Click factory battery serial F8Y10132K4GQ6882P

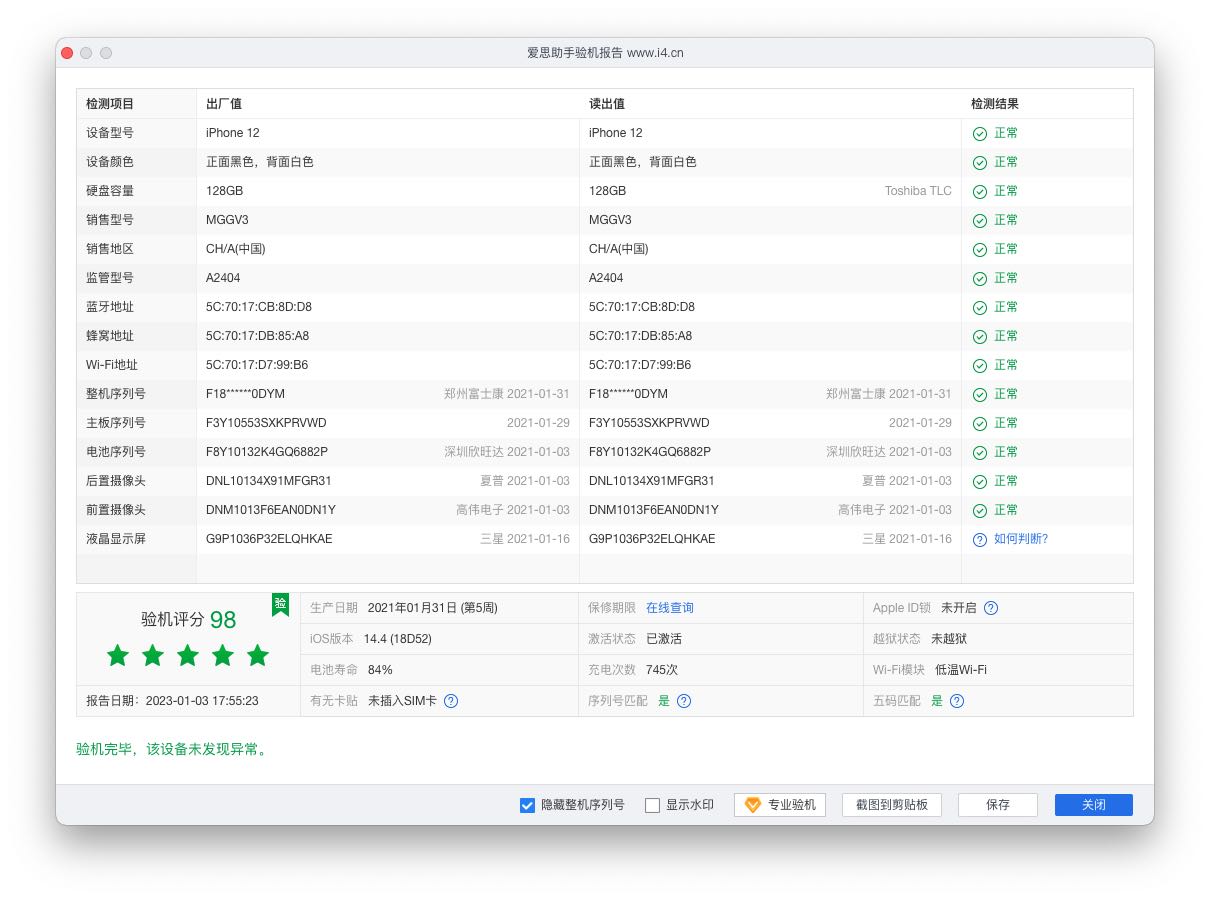click(x=267, y=452)
